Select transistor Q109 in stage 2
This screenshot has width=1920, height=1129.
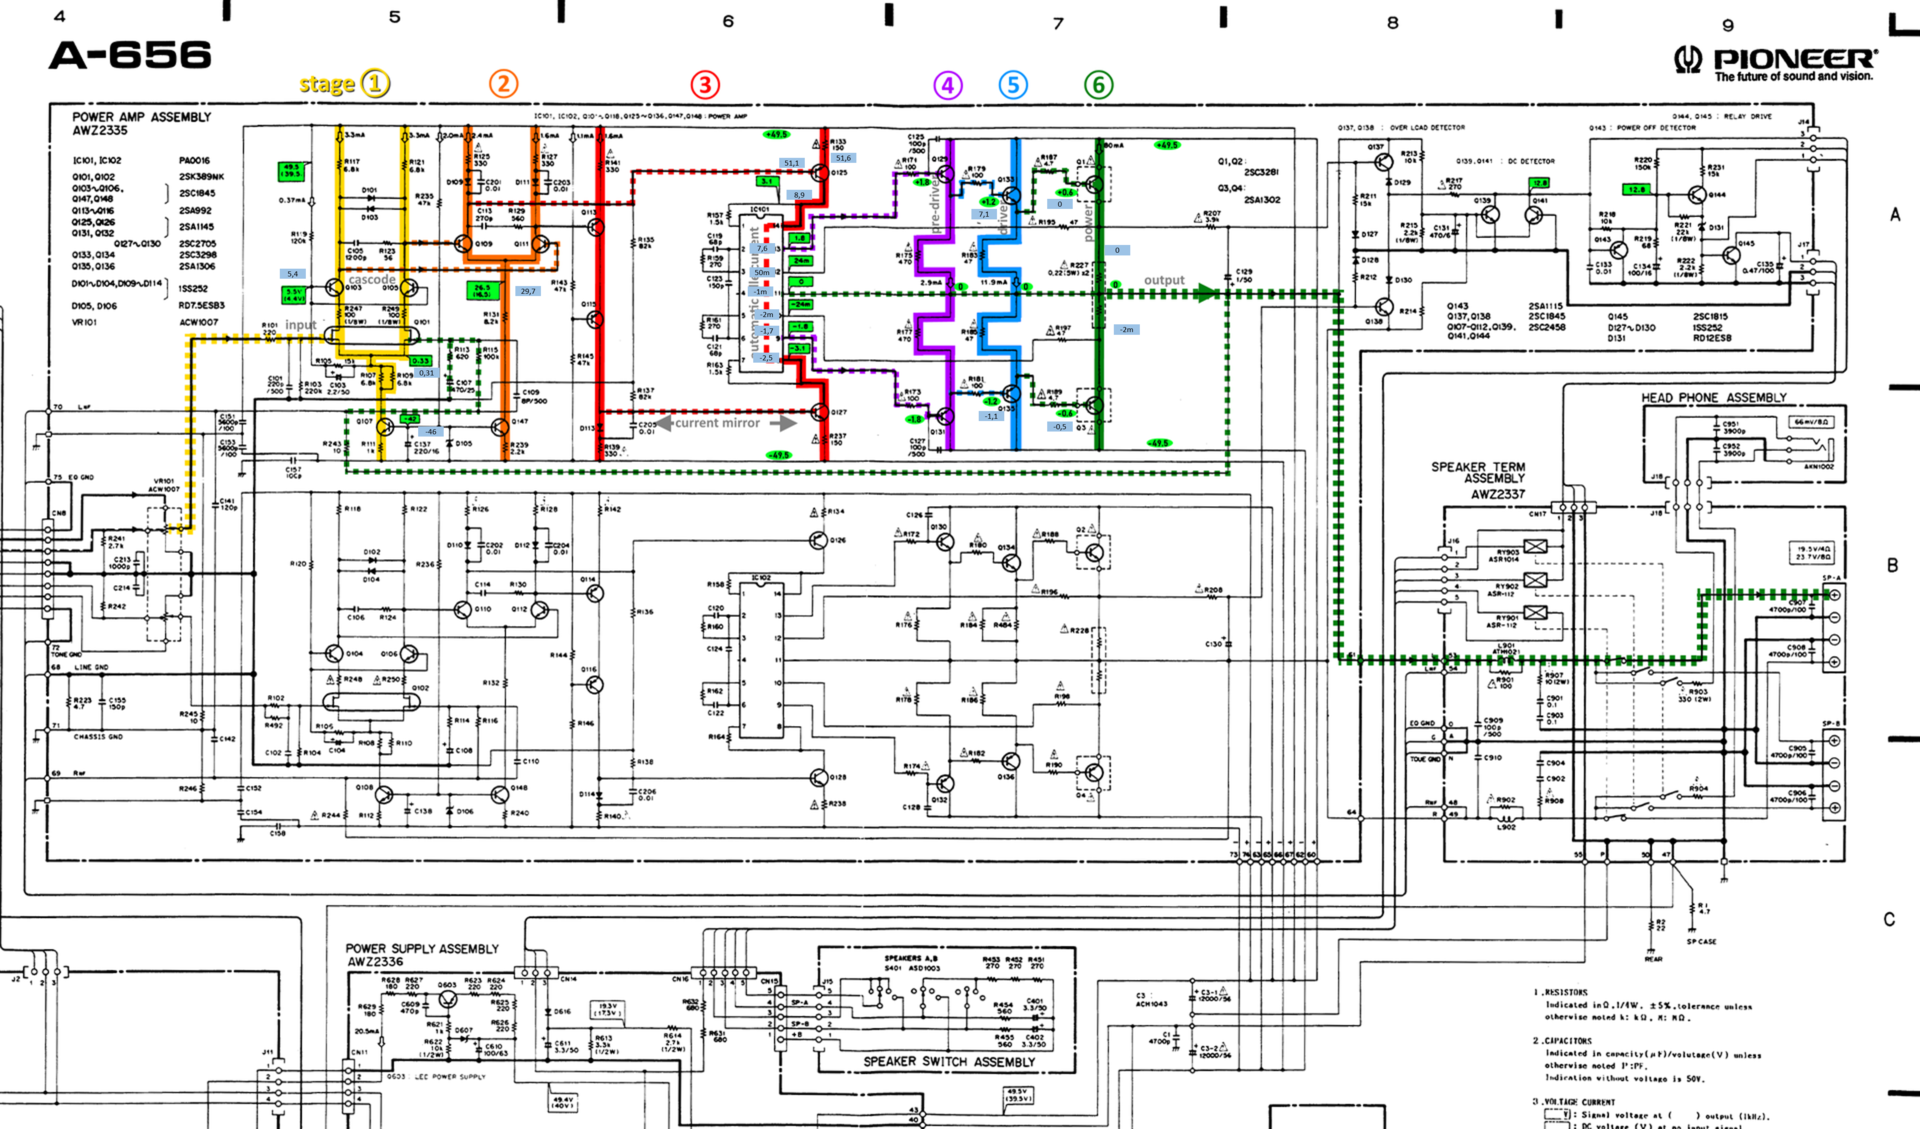point(463,243)
